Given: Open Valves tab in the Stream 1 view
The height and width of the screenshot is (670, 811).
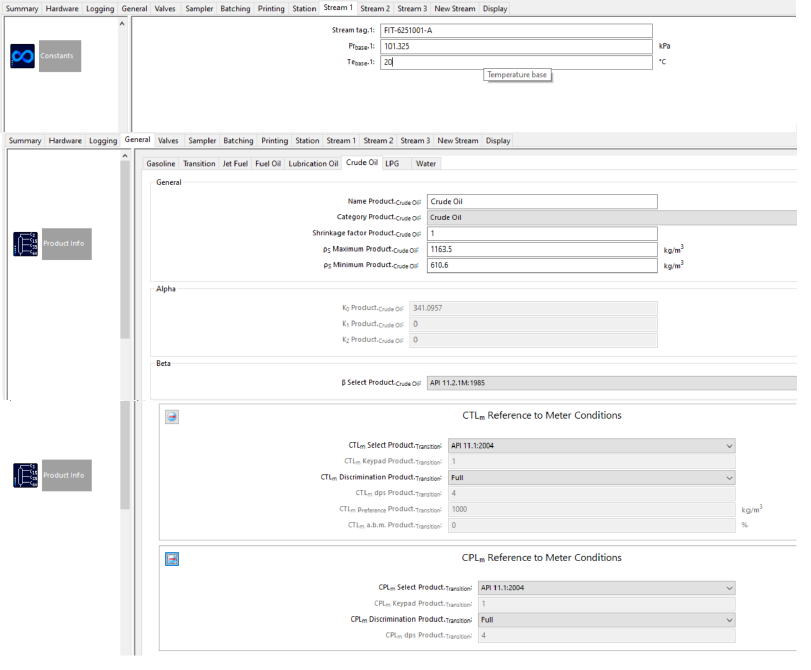Looking at the screenshot, I should [x=165, y=9].
